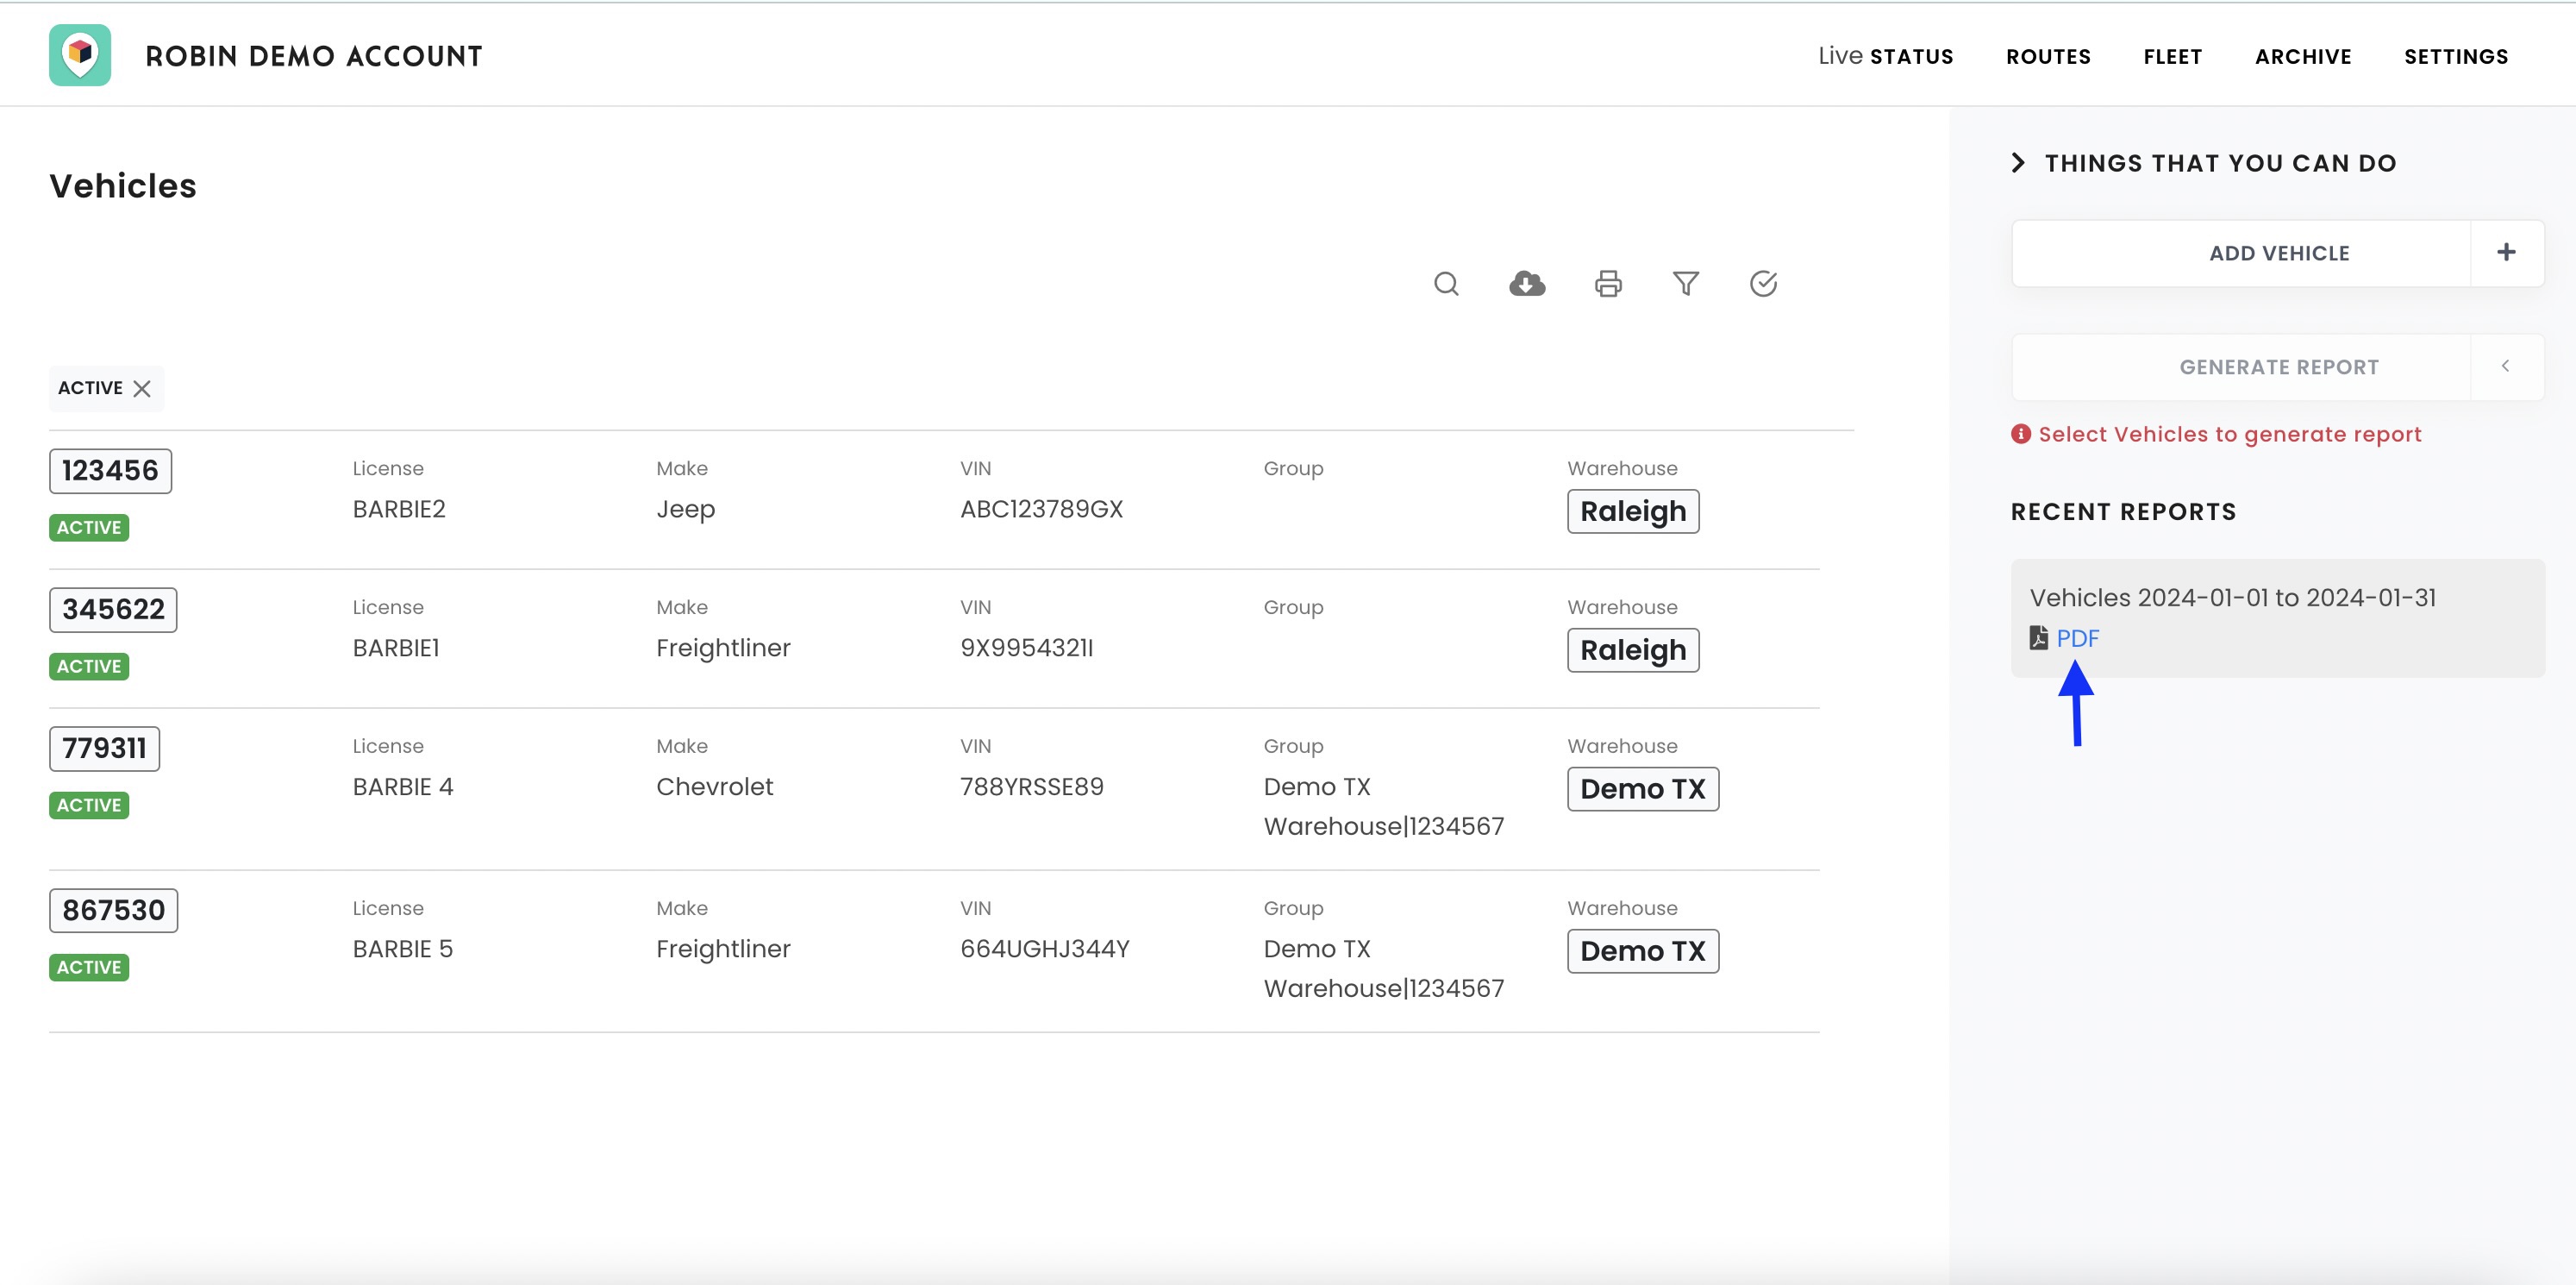The width and height of the screenshot is (2576, 1285).
Task: Click the select-all checkmark circle icon
Action: tap(1763, 284)
